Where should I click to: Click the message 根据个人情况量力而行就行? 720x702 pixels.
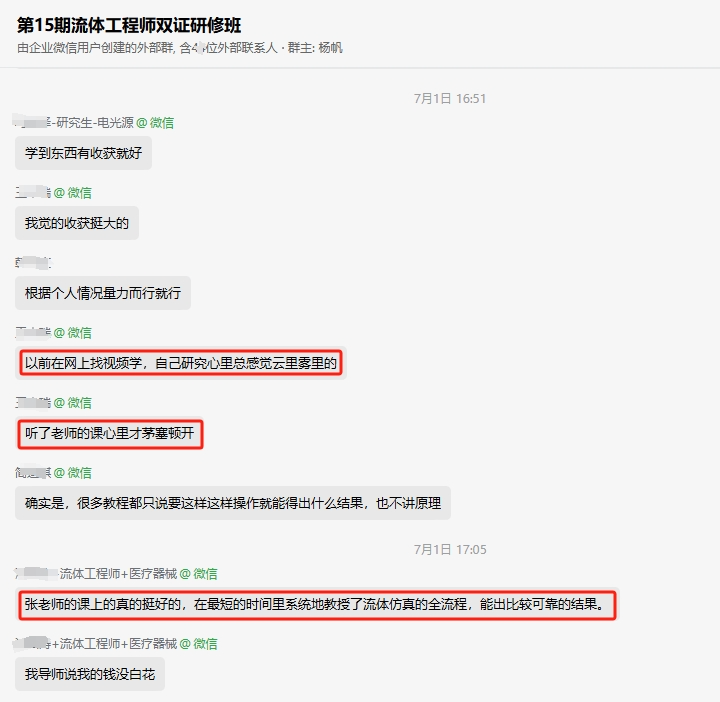point(103,293)
